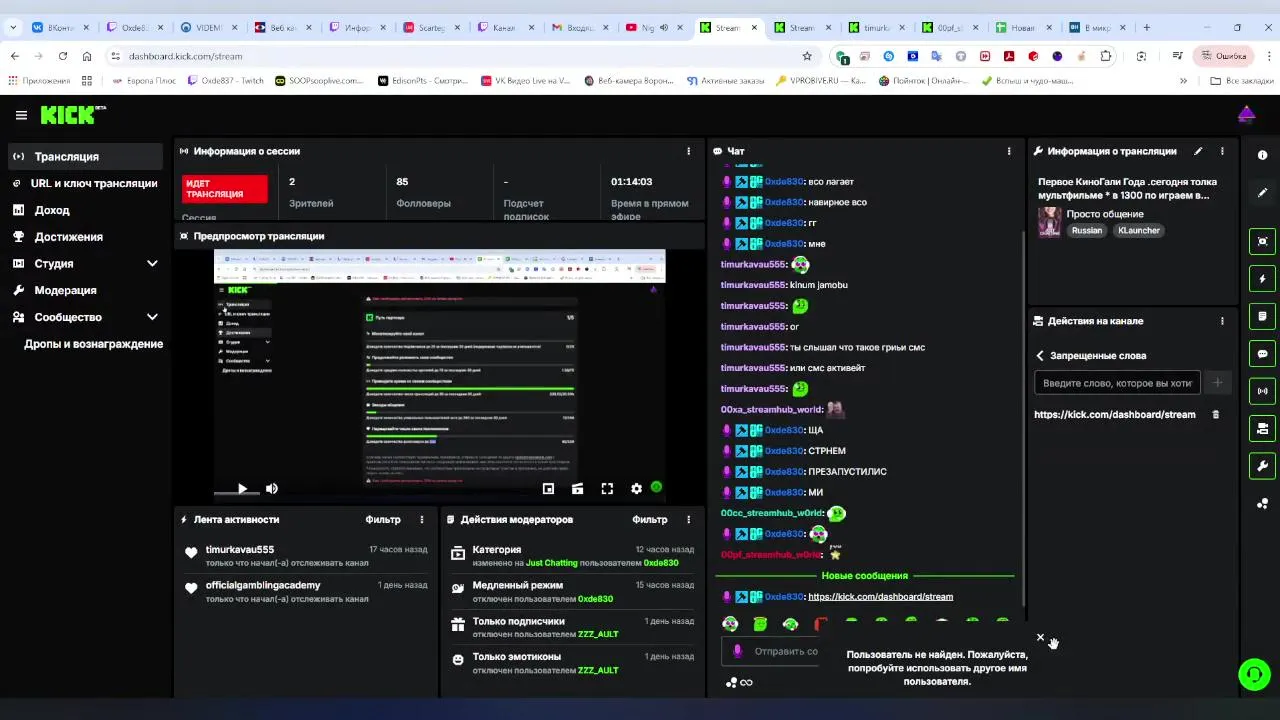This screenshot has height=720, width=1280.
Task: Open session info panel options menu
Action: [x=688, y=151]
